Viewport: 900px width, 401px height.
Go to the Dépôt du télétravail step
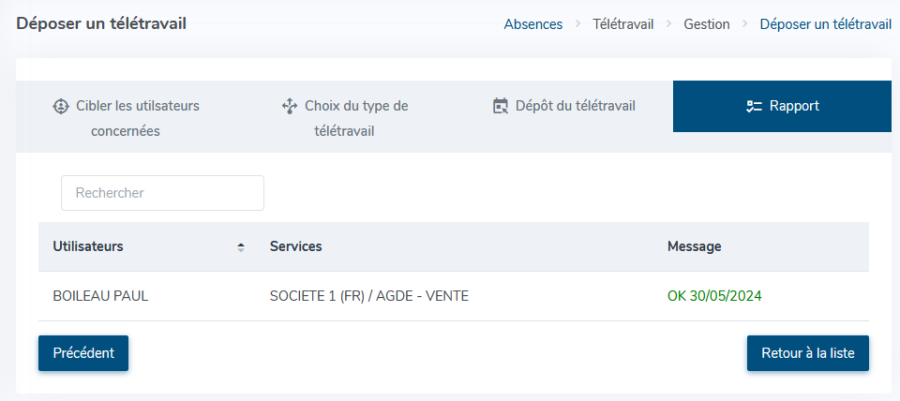(564, 107)
